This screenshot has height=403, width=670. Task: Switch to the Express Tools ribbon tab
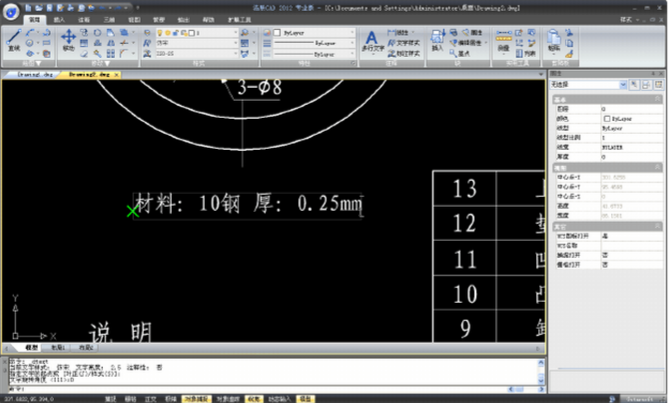(x=239, y=20)
